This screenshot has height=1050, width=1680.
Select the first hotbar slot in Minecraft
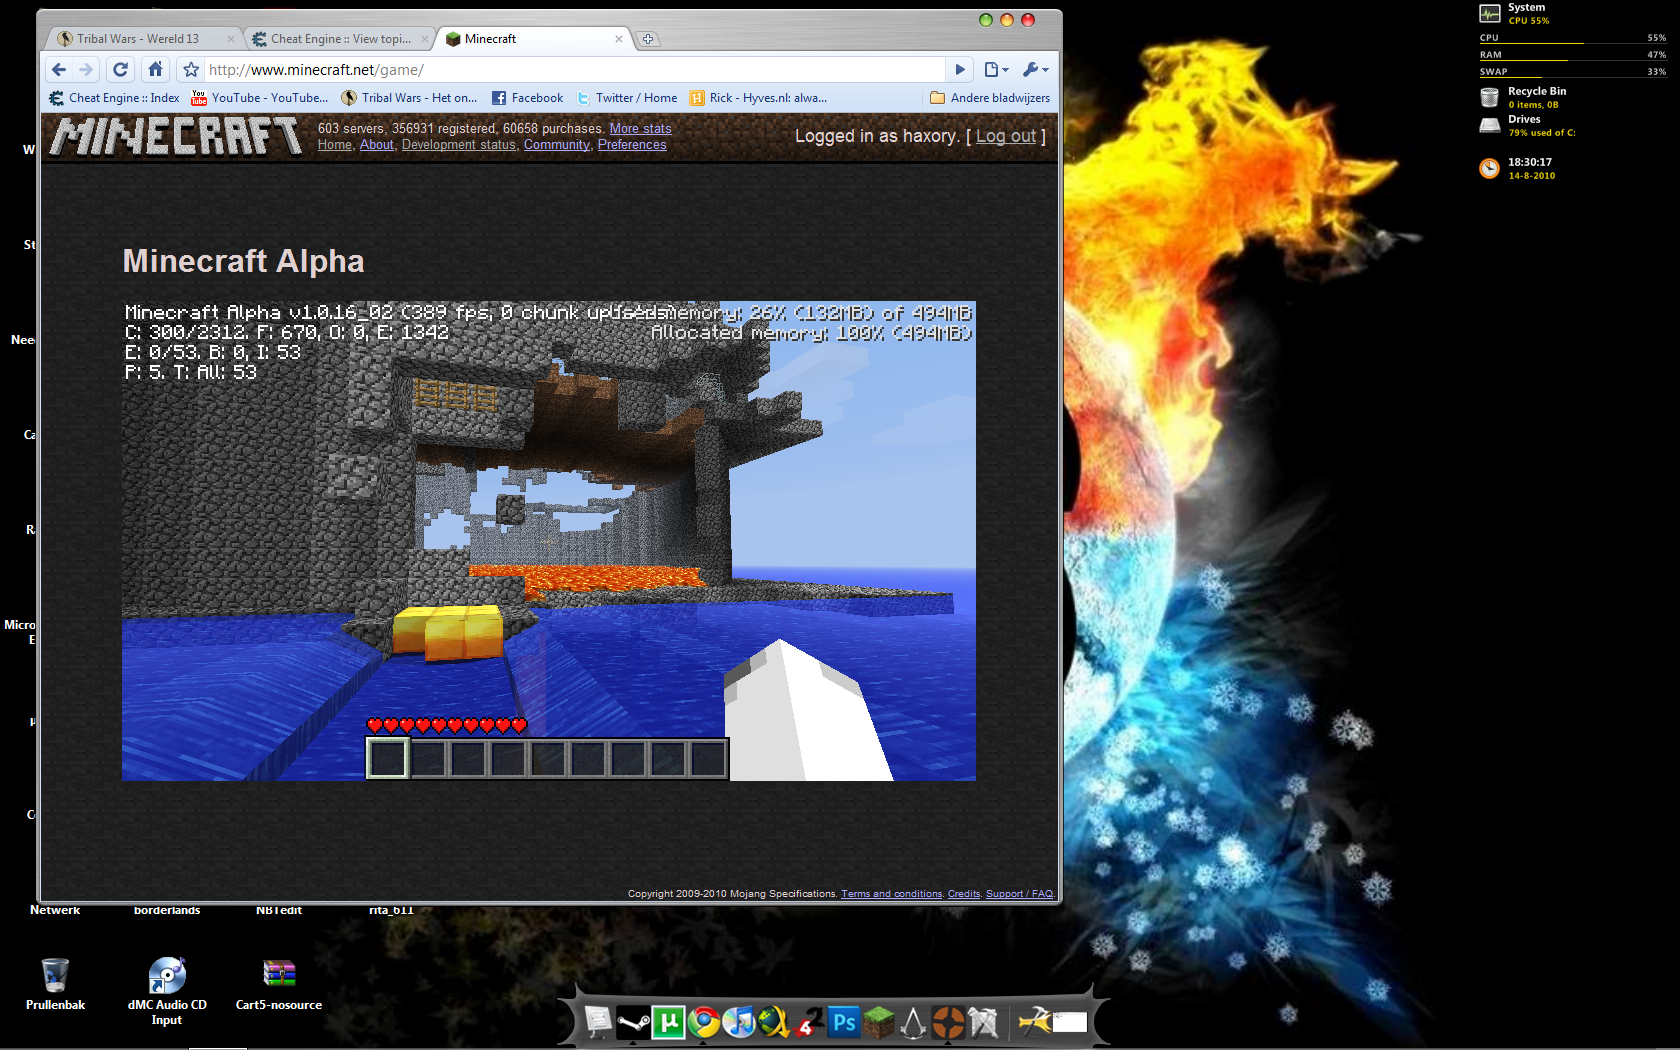click(388, 758)
